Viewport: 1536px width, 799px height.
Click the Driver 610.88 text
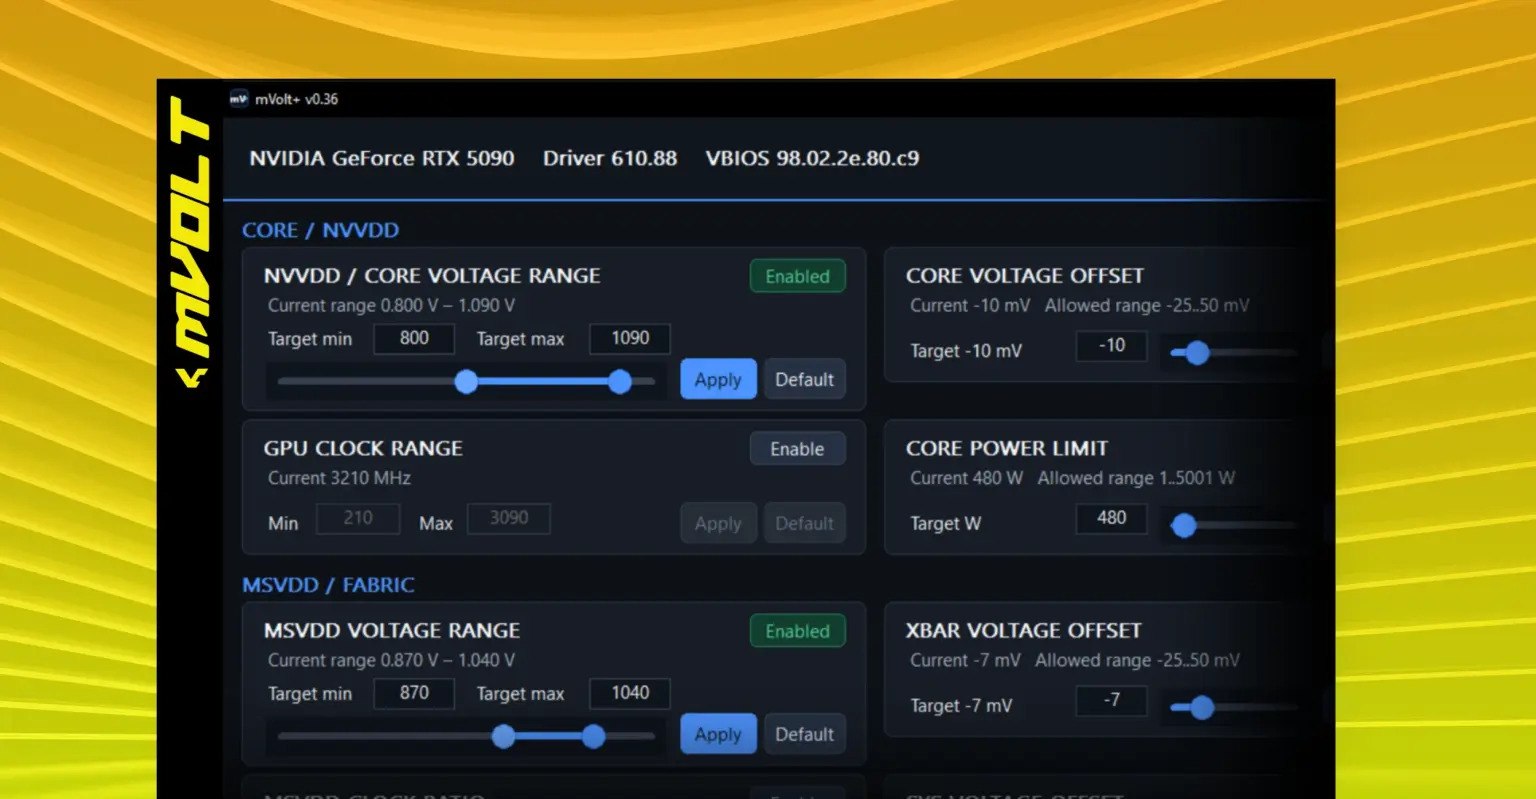click(x=610, y=158)
